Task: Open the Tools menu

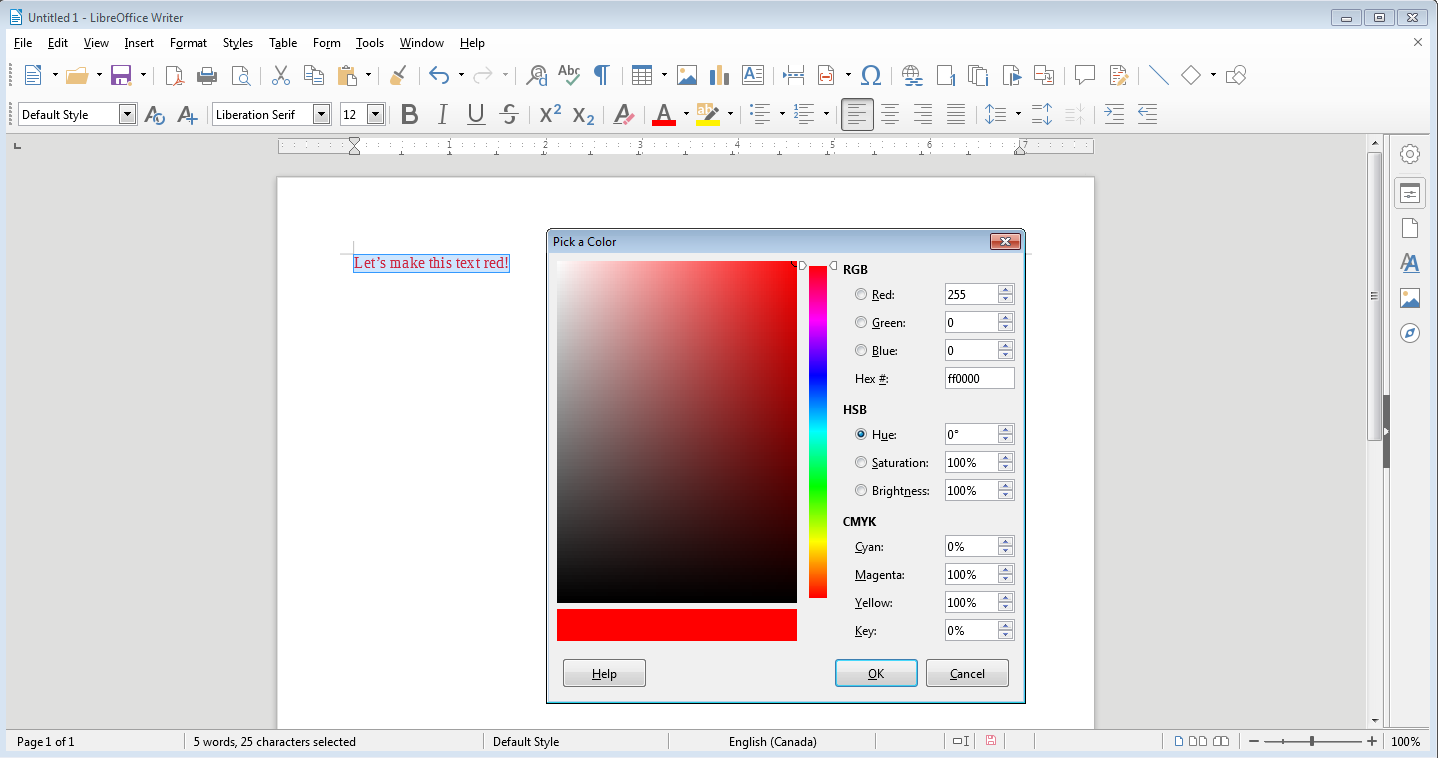Action: pos(370,43)
